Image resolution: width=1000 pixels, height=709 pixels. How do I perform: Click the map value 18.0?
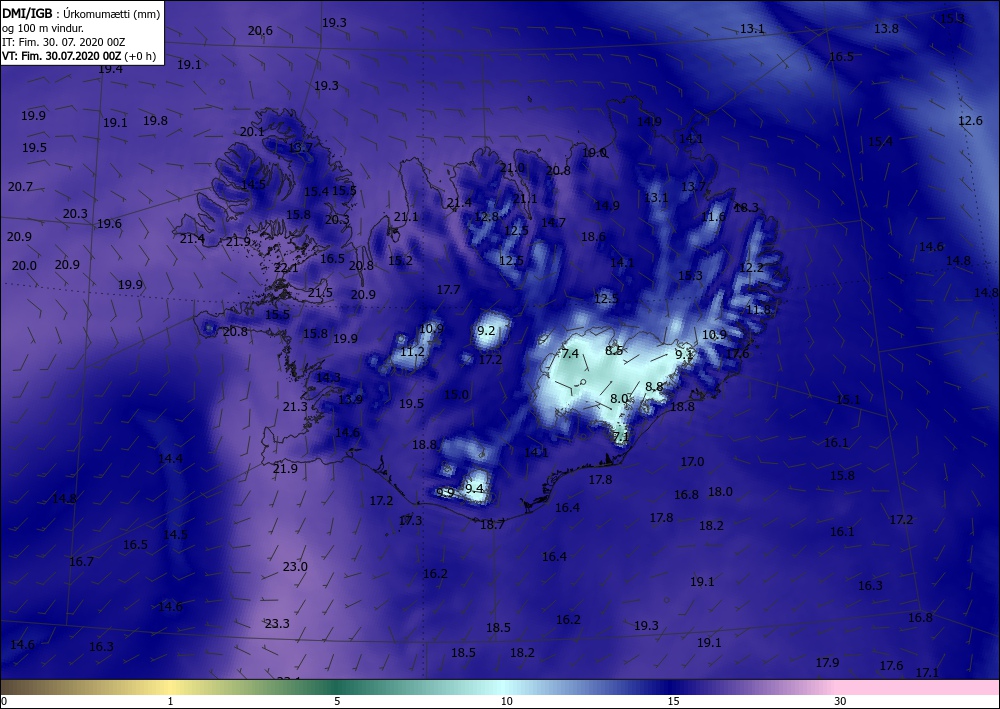click(x=720, y=492)
